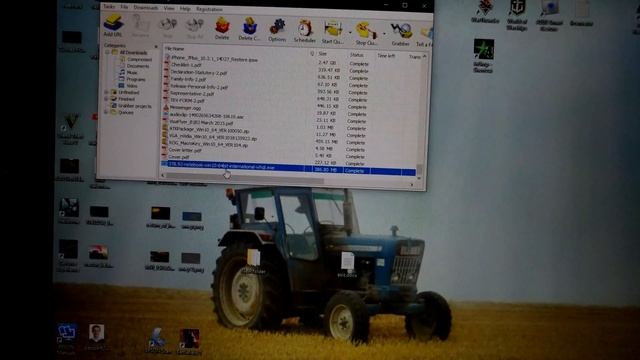The width and height of the screenshot is (640, 360).
Task: Open the Registration menu
Action: [x=209, y=9]
